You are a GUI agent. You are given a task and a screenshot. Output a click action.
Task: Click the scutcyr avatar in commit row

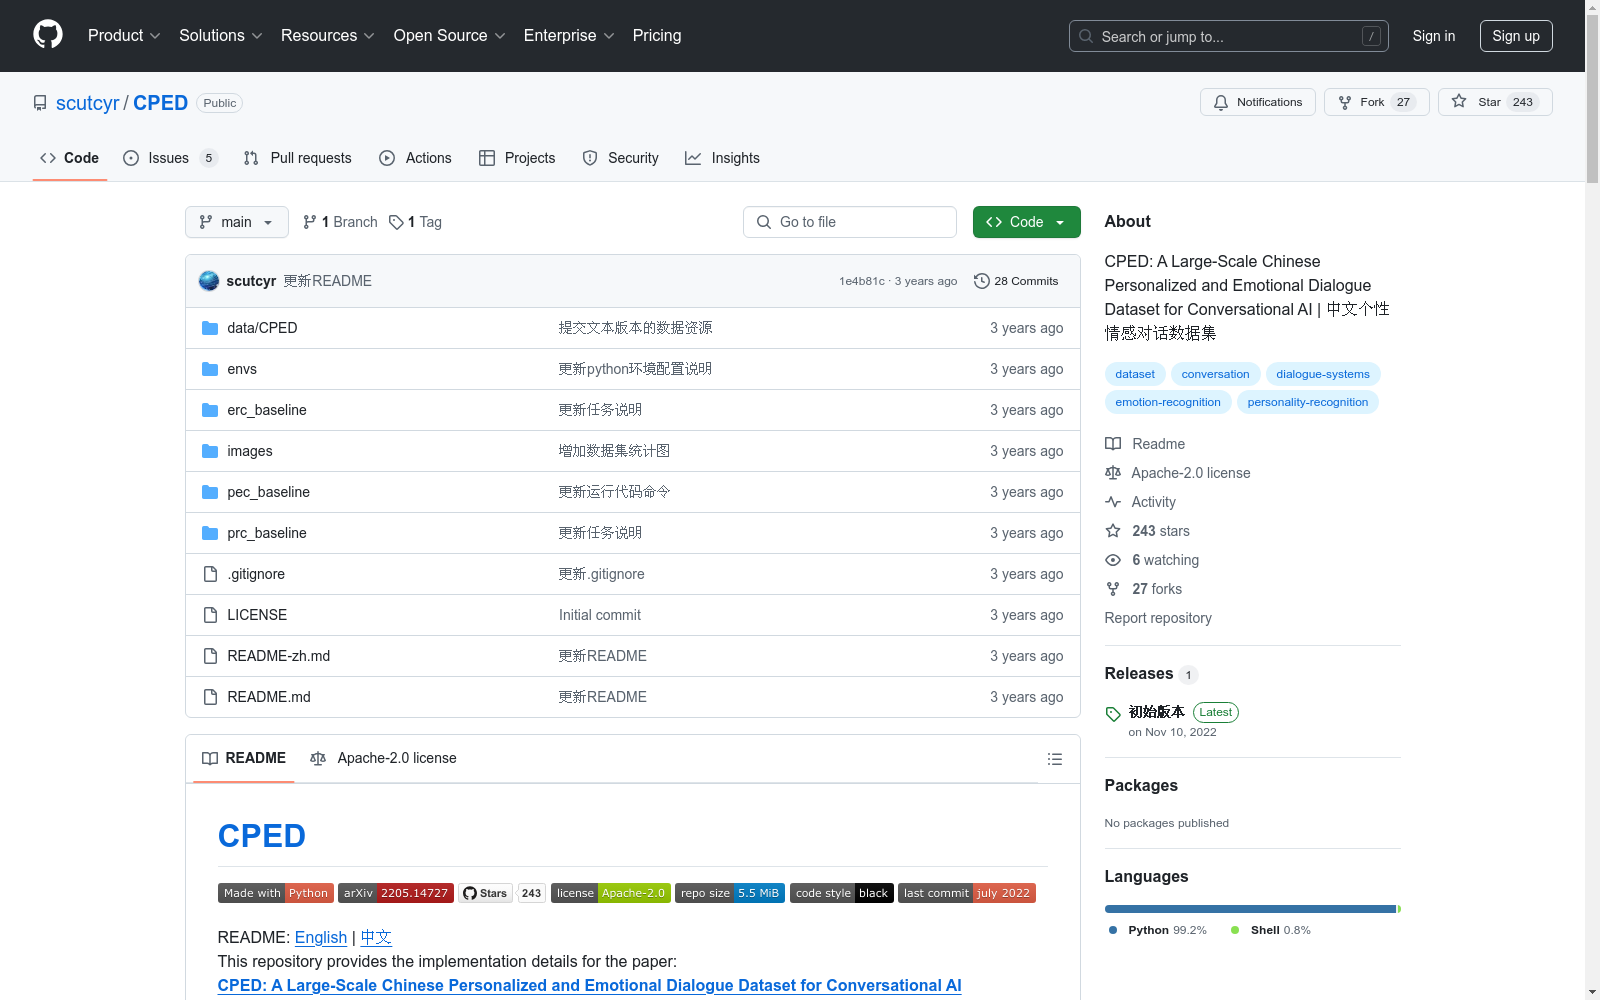point(209,281)
